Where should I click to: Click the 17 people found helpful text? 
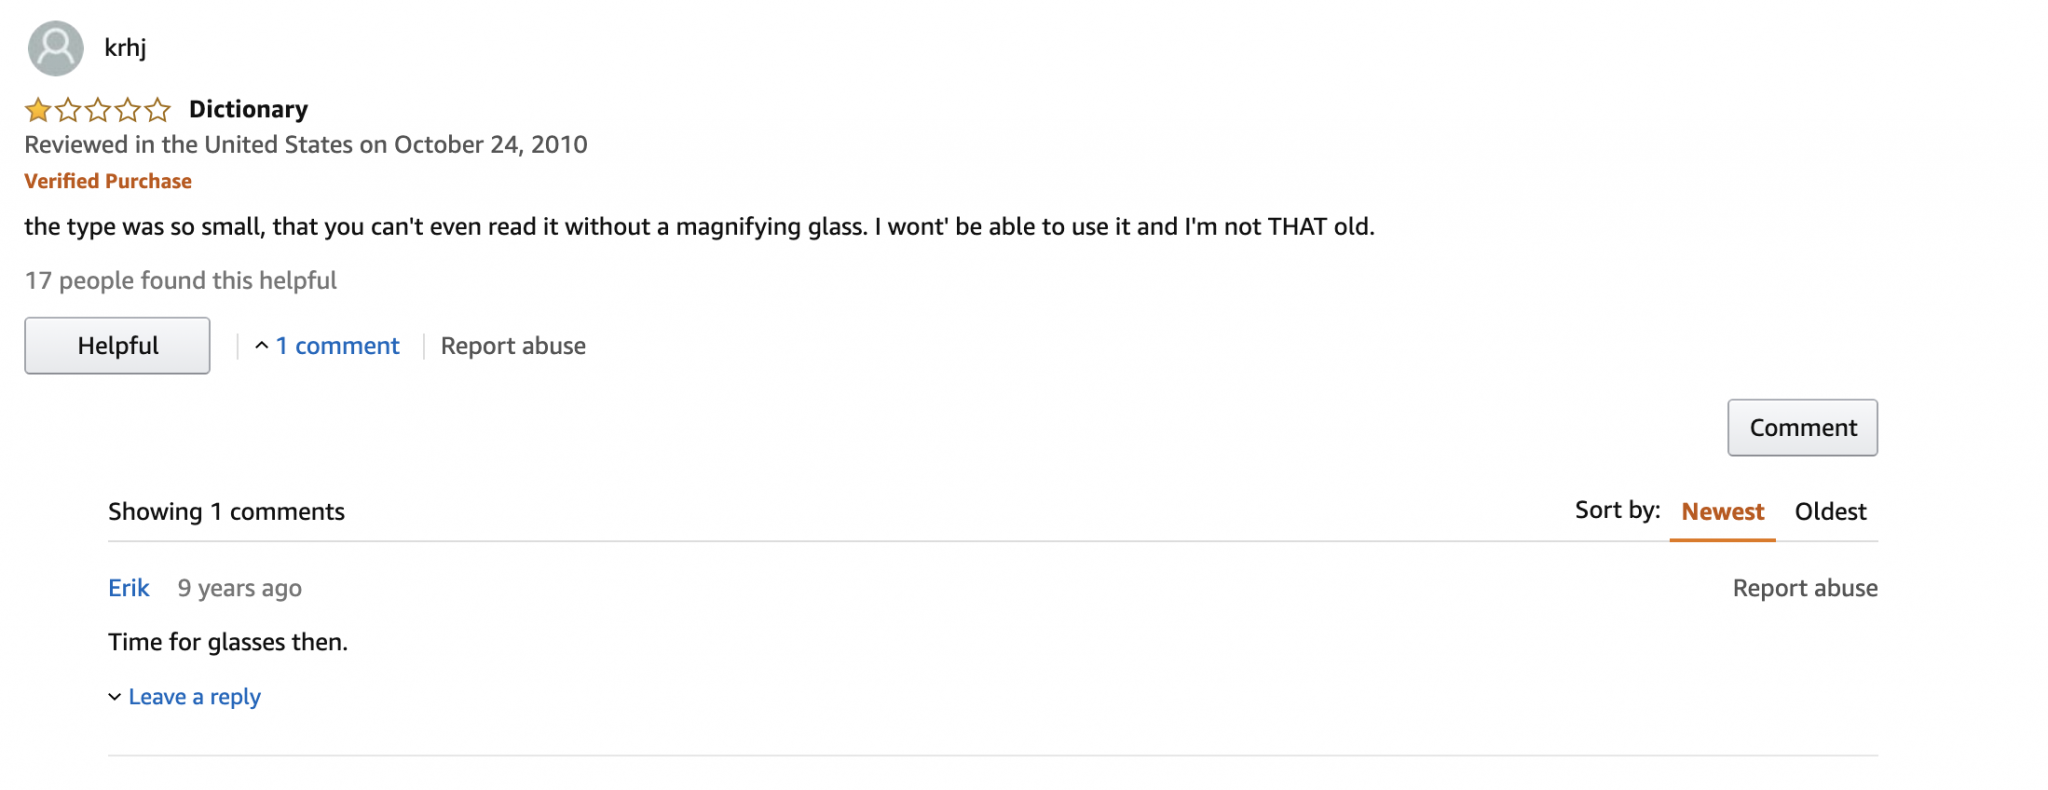point(180,281)
